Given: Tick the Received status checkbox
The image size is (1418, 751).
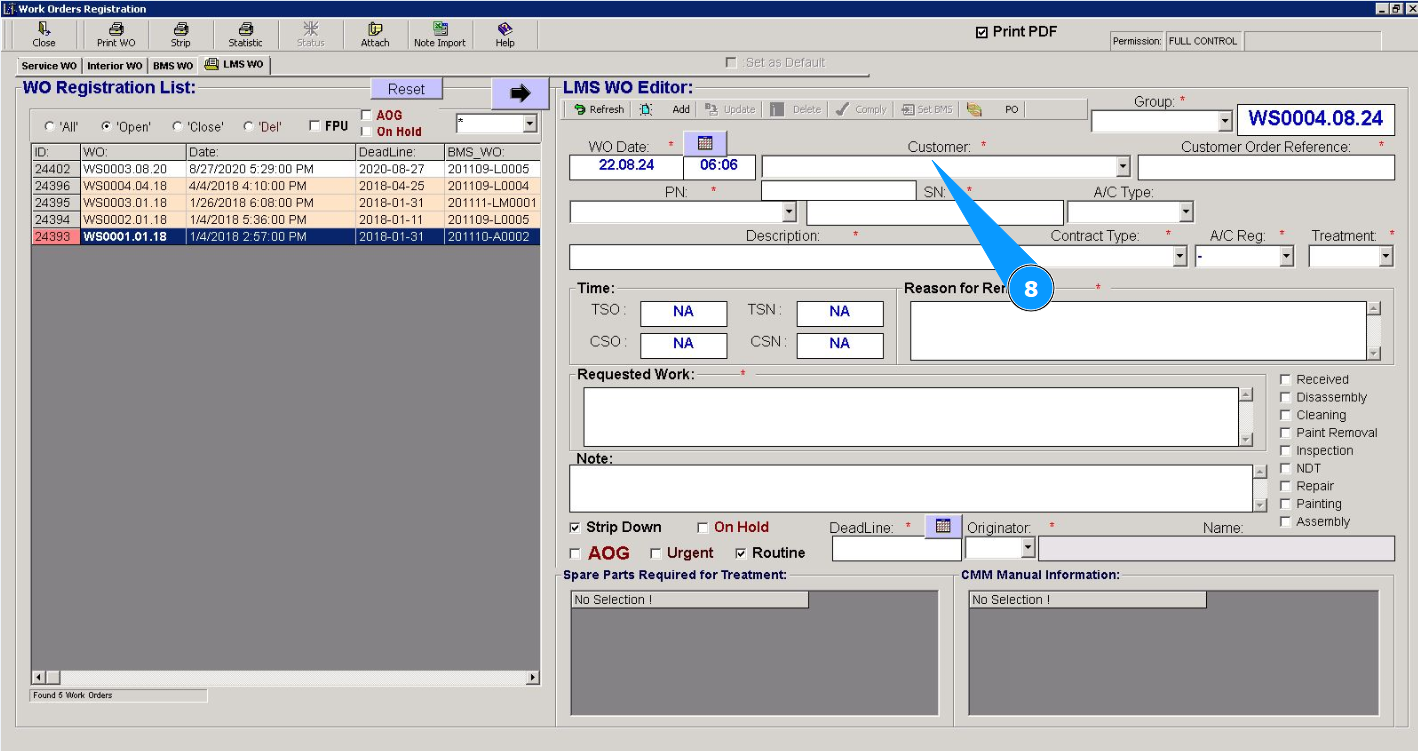Looking at the screenshot, I should click(1286, 380).
